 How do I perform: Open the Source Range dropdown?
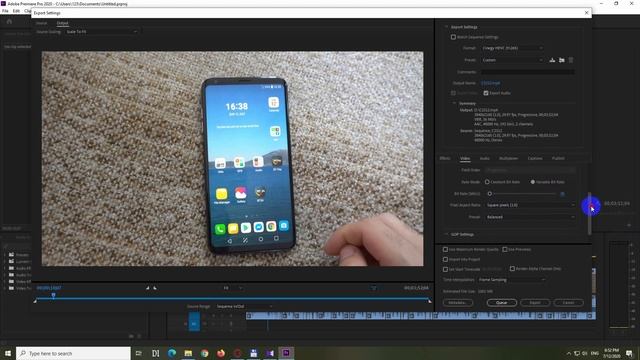tap(244, 307)
